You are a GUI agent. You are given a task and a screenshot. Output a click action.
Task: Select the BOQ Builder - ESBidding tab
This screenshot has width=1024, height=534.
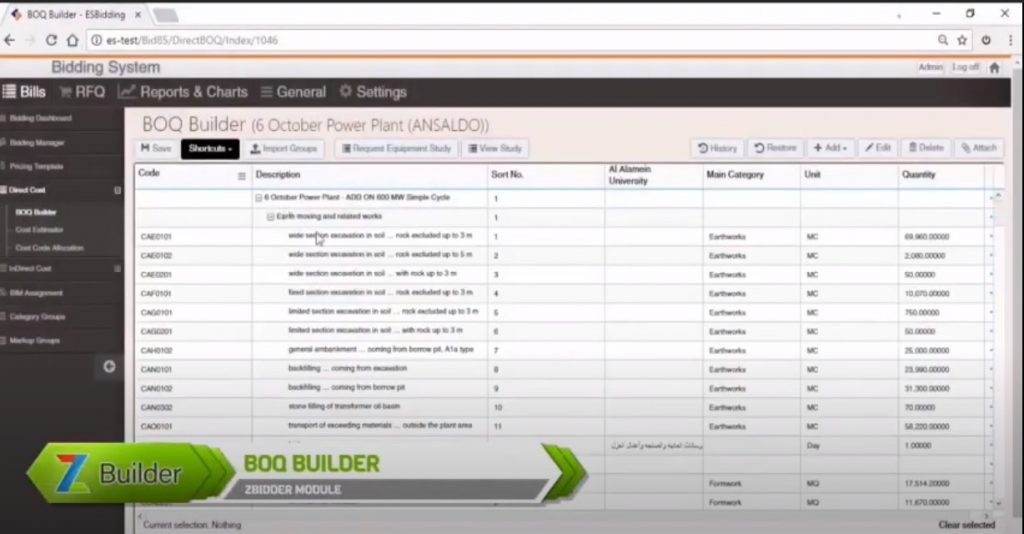click(x=77, y=14)
